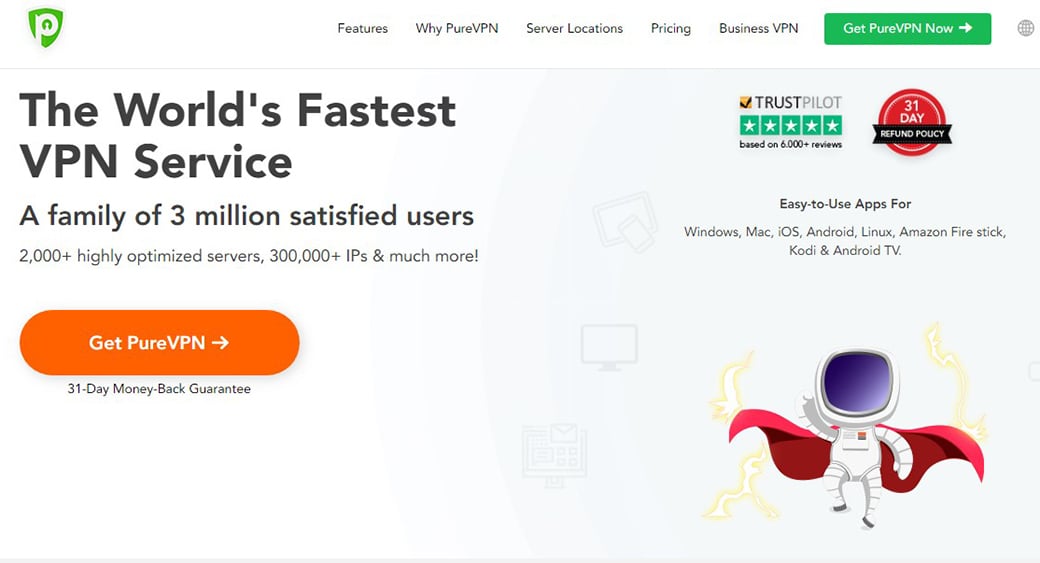Click the Trustpilot five-star rating
The height and width of the screenshot is (563, 1040).
(x=790, y=125)
